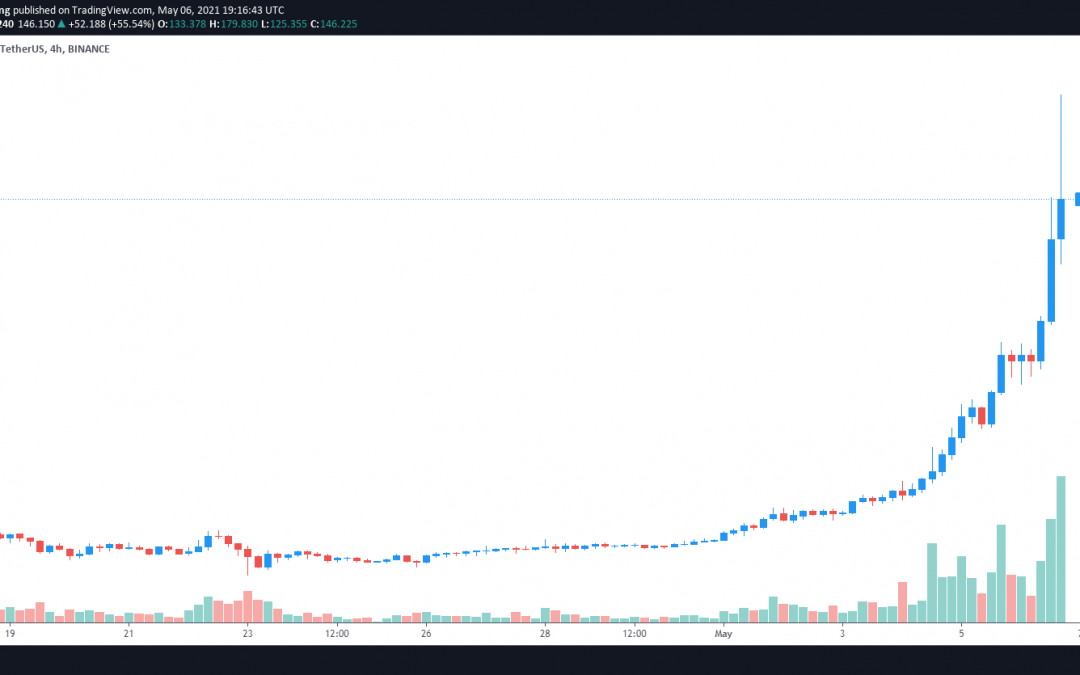Click the '12:00' label after date 28

tap(634, 634)
